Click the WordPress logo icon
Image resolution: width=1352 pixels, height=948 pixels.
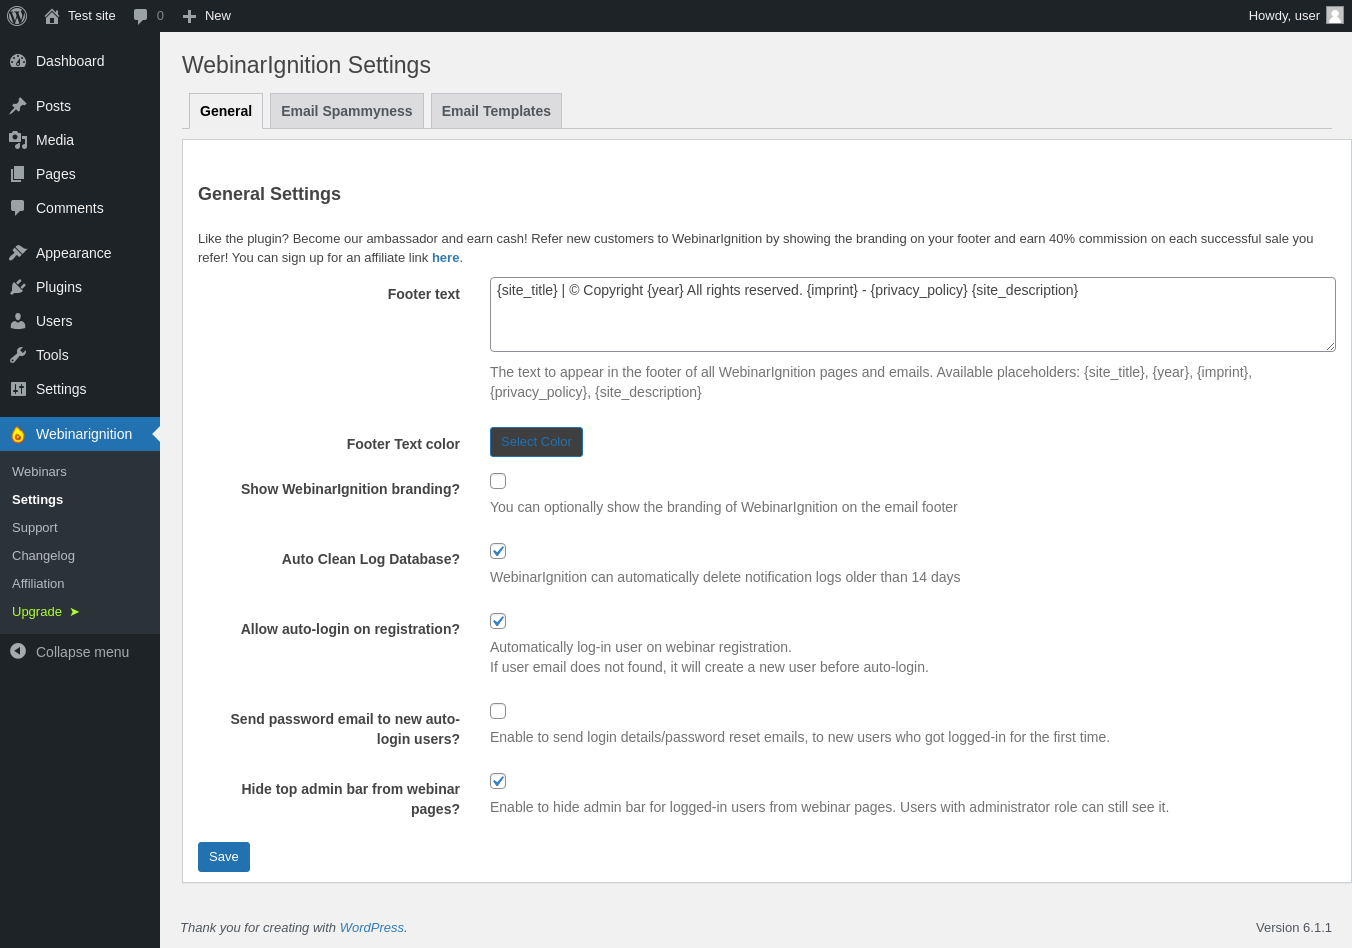(17, 16)
